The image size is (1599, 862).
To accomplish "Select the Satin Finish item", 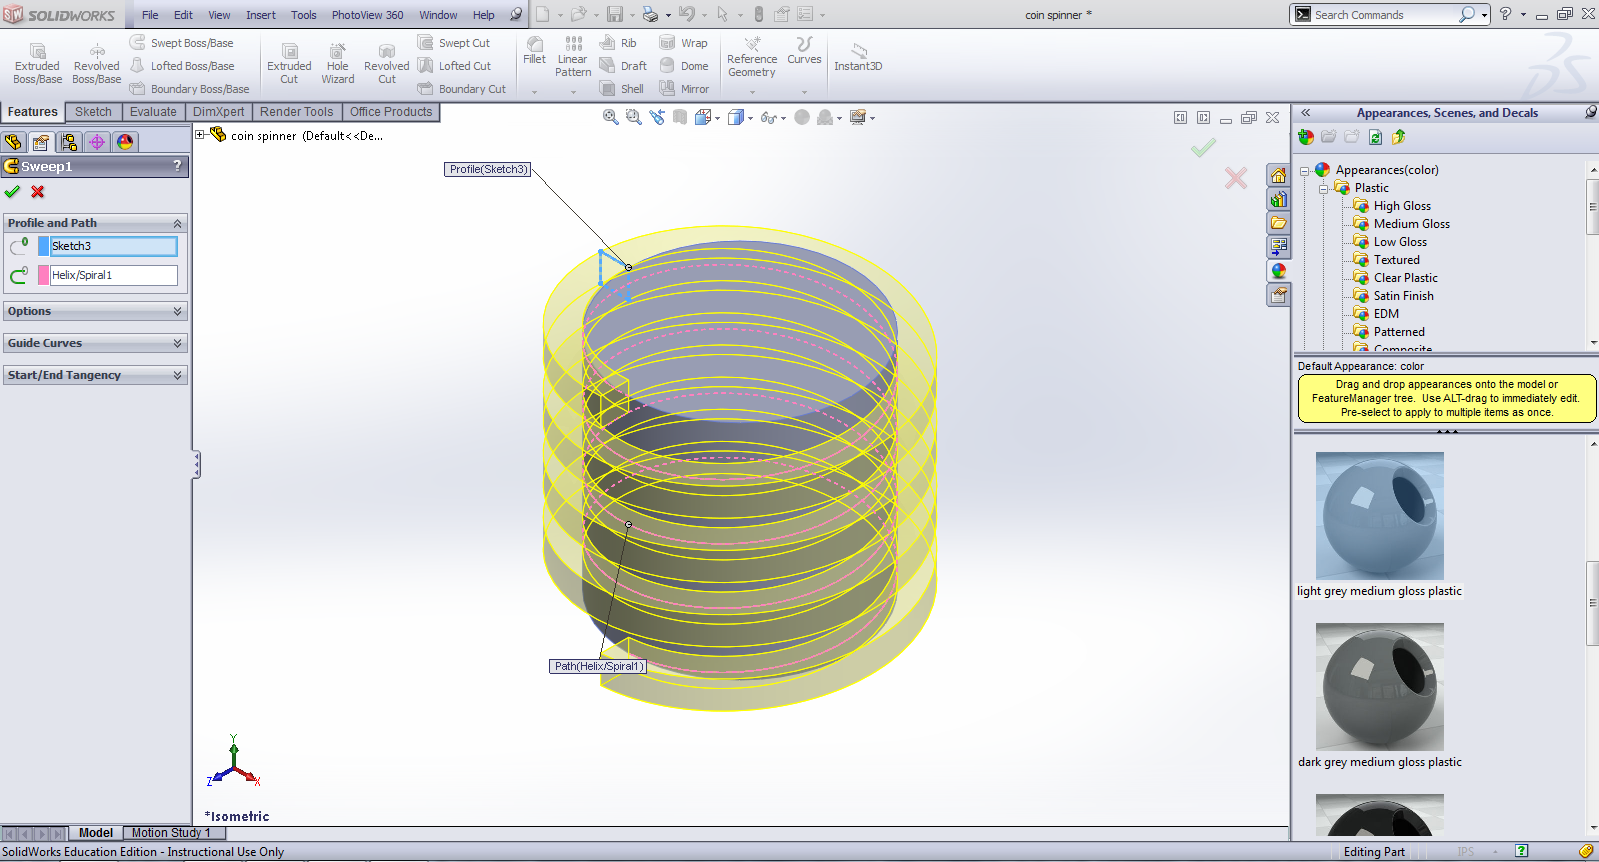I will pos(1403,296).
